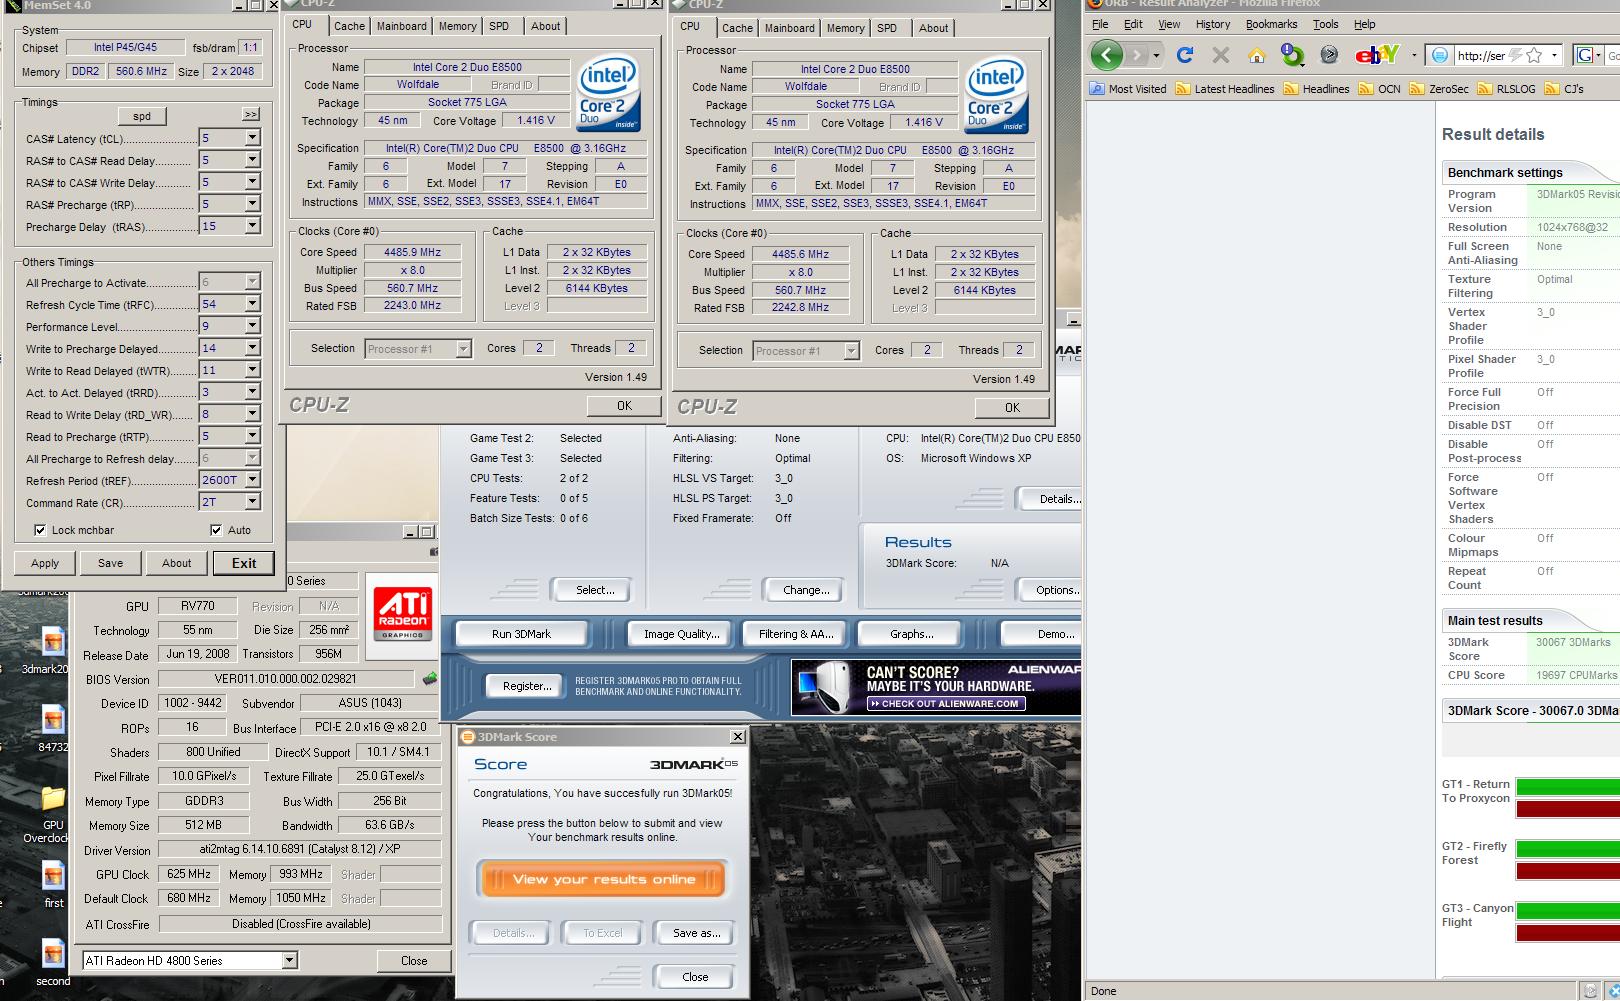
Task: Toggle Lock mchbar checkbox in MemSet
Action: (x=40, y=530)
